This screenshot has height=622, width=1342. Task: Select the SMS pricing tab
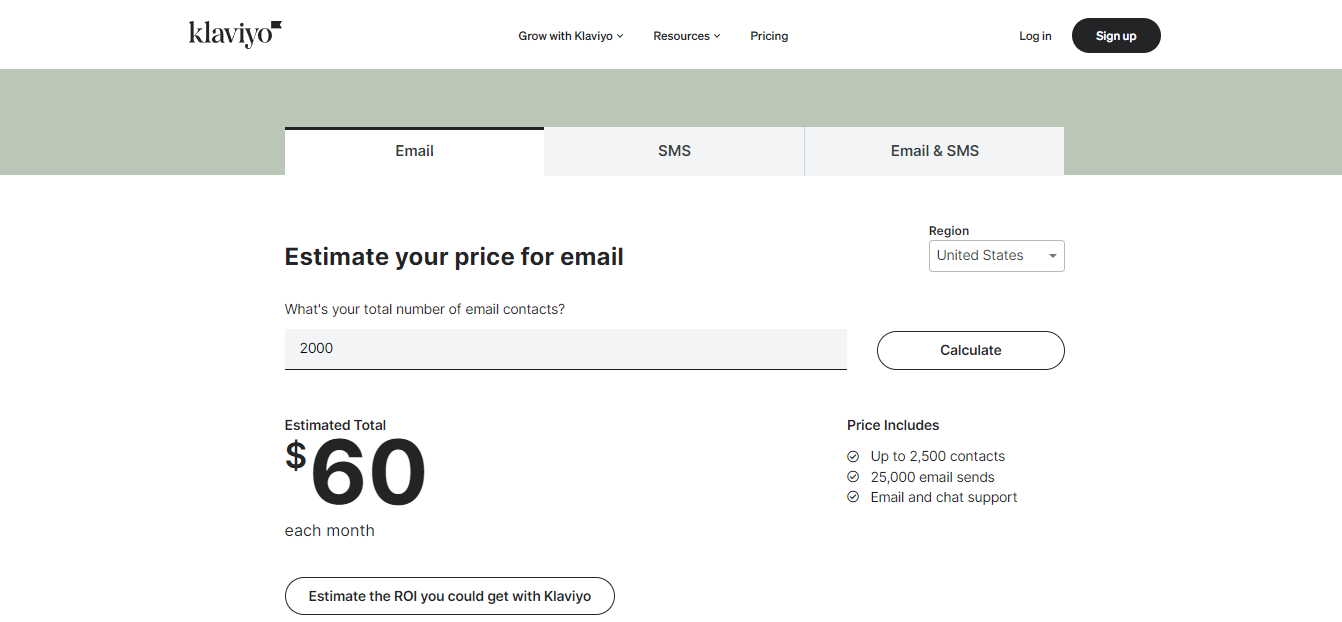pyautogui.click(x=674, y=151)
